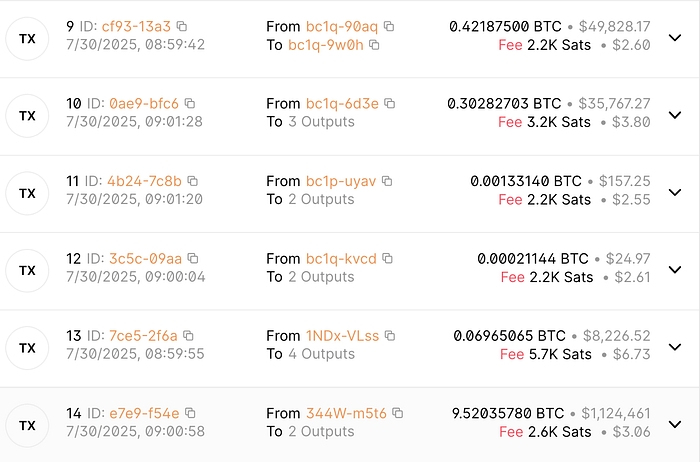This screenshot has width=700, height=462.
Task: Copy recipient address bc1q-9w0h
Action: pyautogui.click(x=374, y=45)
